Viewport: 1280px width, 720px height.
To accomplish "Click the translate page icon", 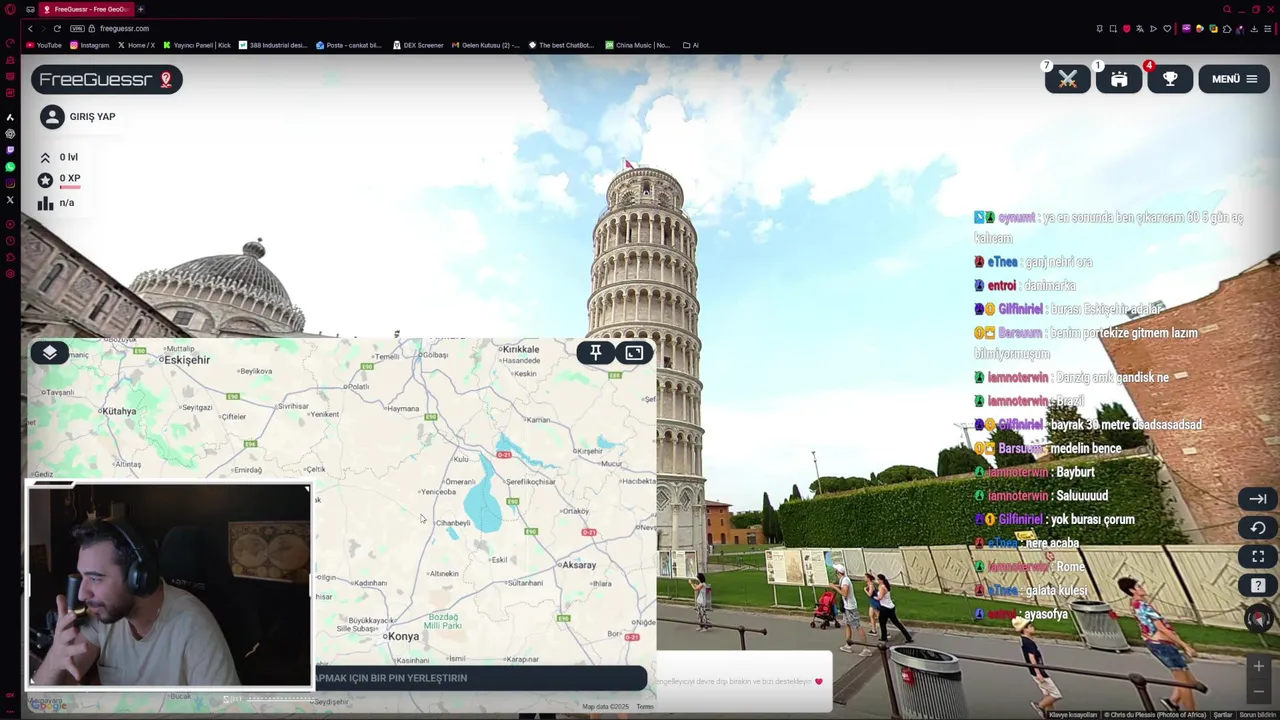I will (1140, 28).
